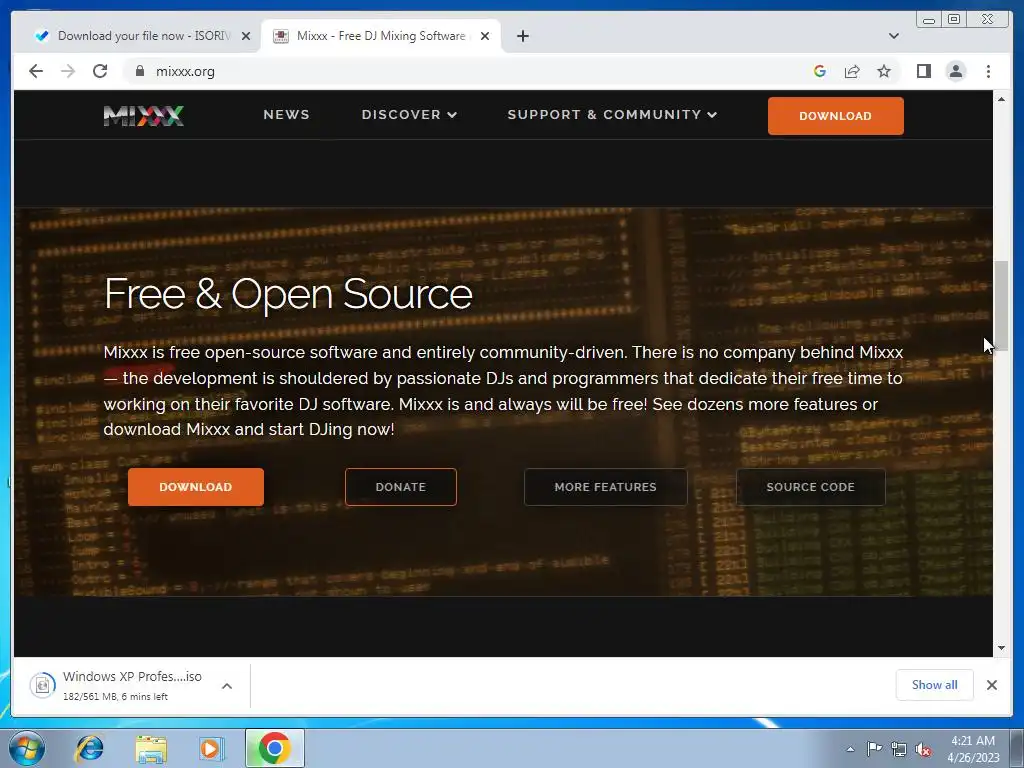The height and width of the screenshot is (768, 1024).
Task: Select the Mixxx Free DJ Mixing Software tab
Action: click(x=381, y=36)
